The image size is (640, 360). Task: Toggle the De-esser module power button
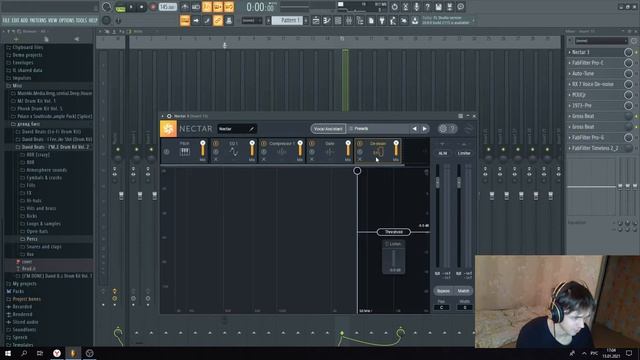click(360, 144)
